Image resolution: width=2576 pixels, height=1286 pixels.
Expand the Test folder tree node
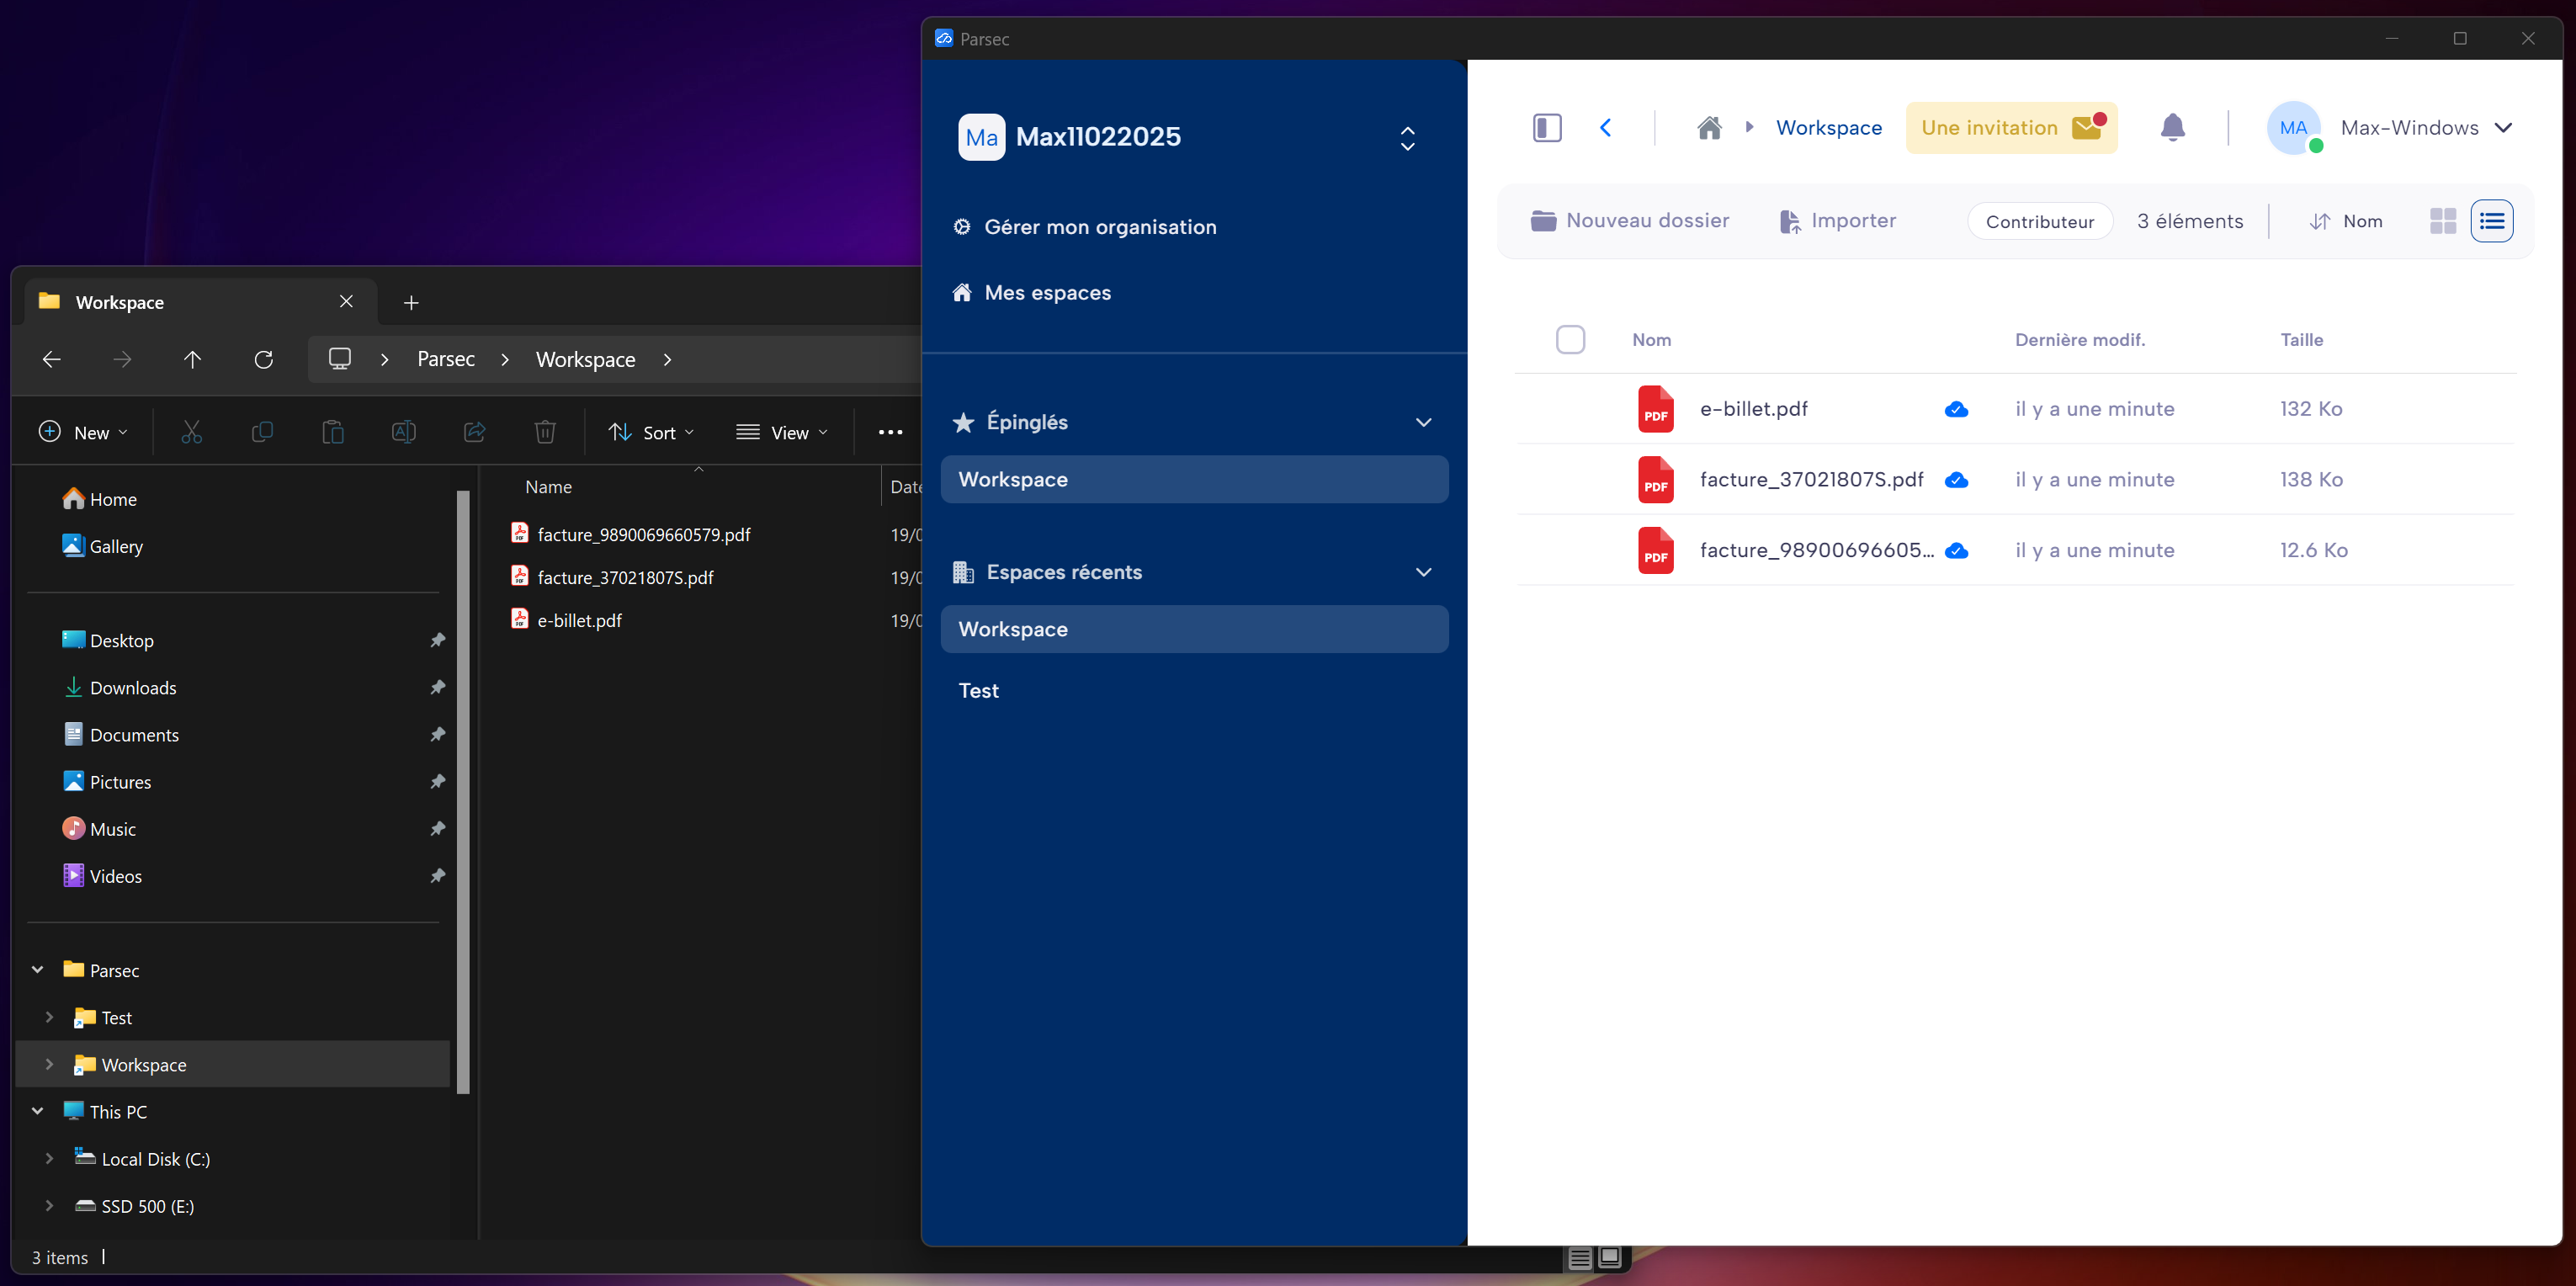[x=49, y=1017]
